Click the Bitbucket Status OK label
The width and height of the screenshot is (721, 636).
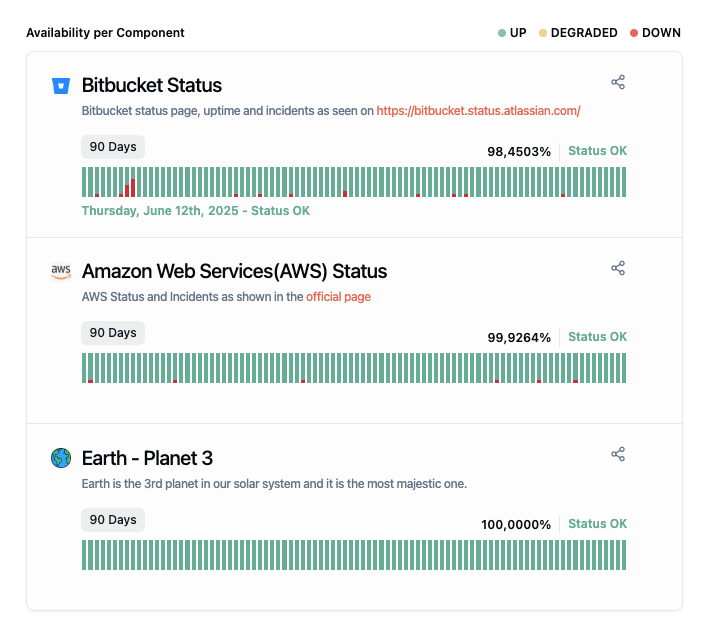[x=597, y=151]
